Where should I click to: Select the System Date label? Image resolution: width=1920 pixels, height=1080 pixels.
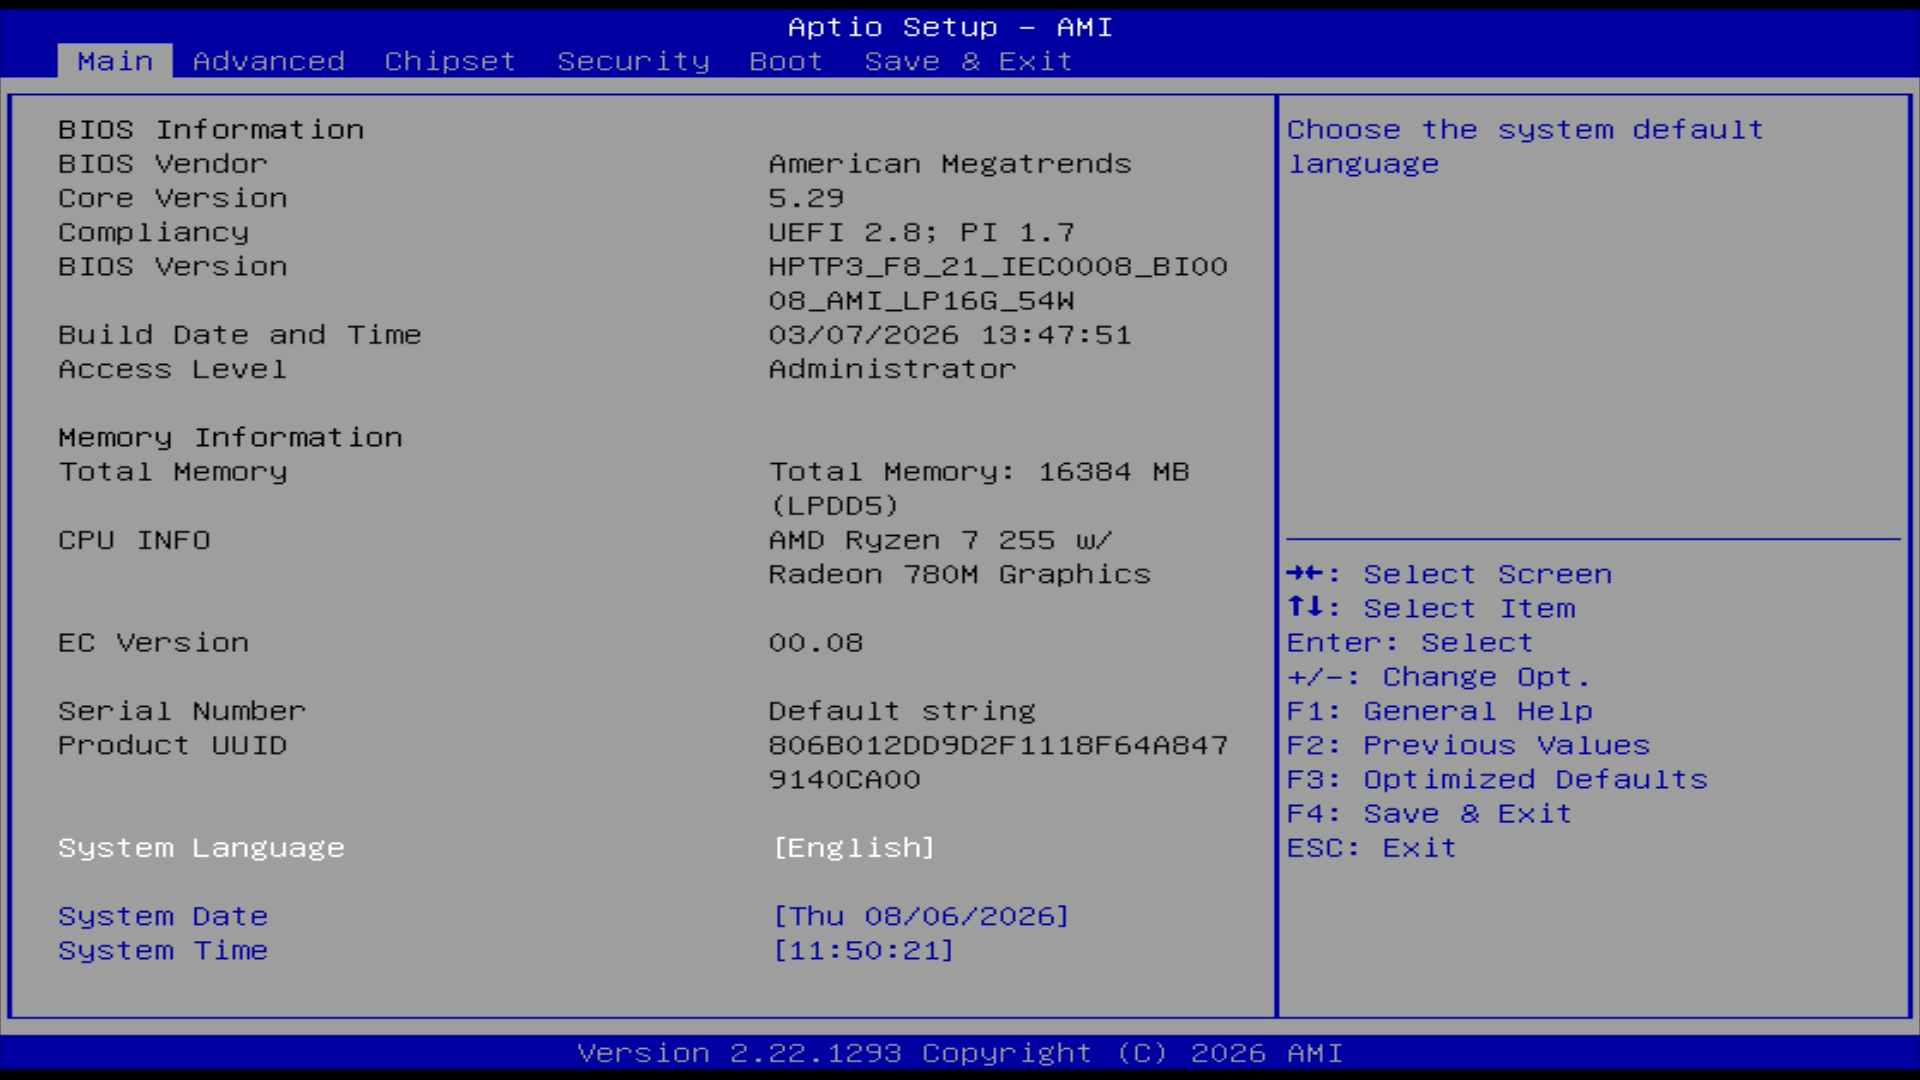[x=163, y=916]
